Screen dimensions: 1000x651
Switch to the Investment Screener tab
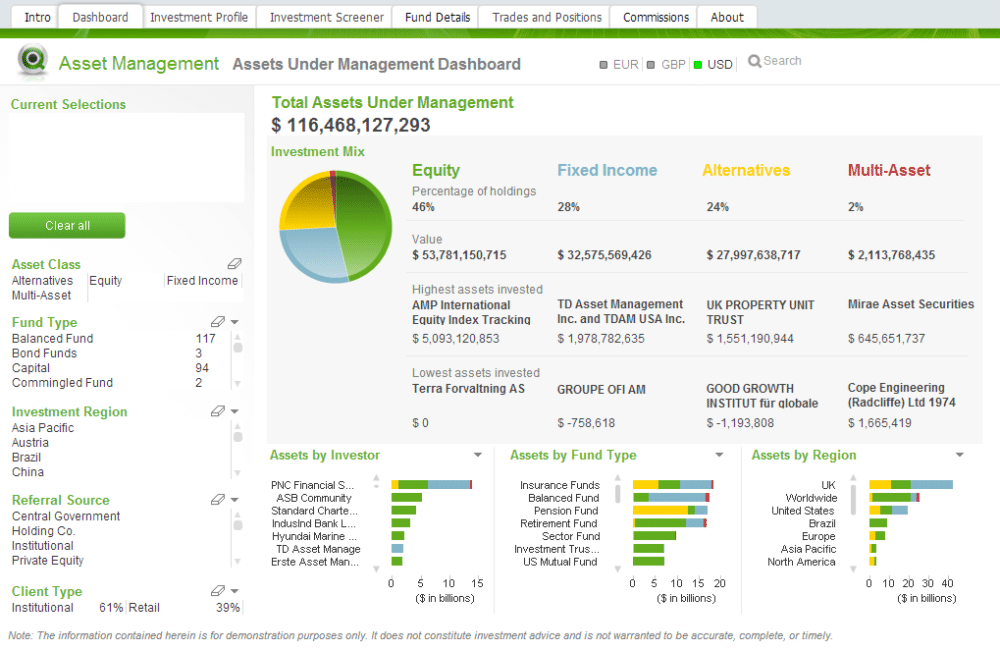(x=326, y=17)
